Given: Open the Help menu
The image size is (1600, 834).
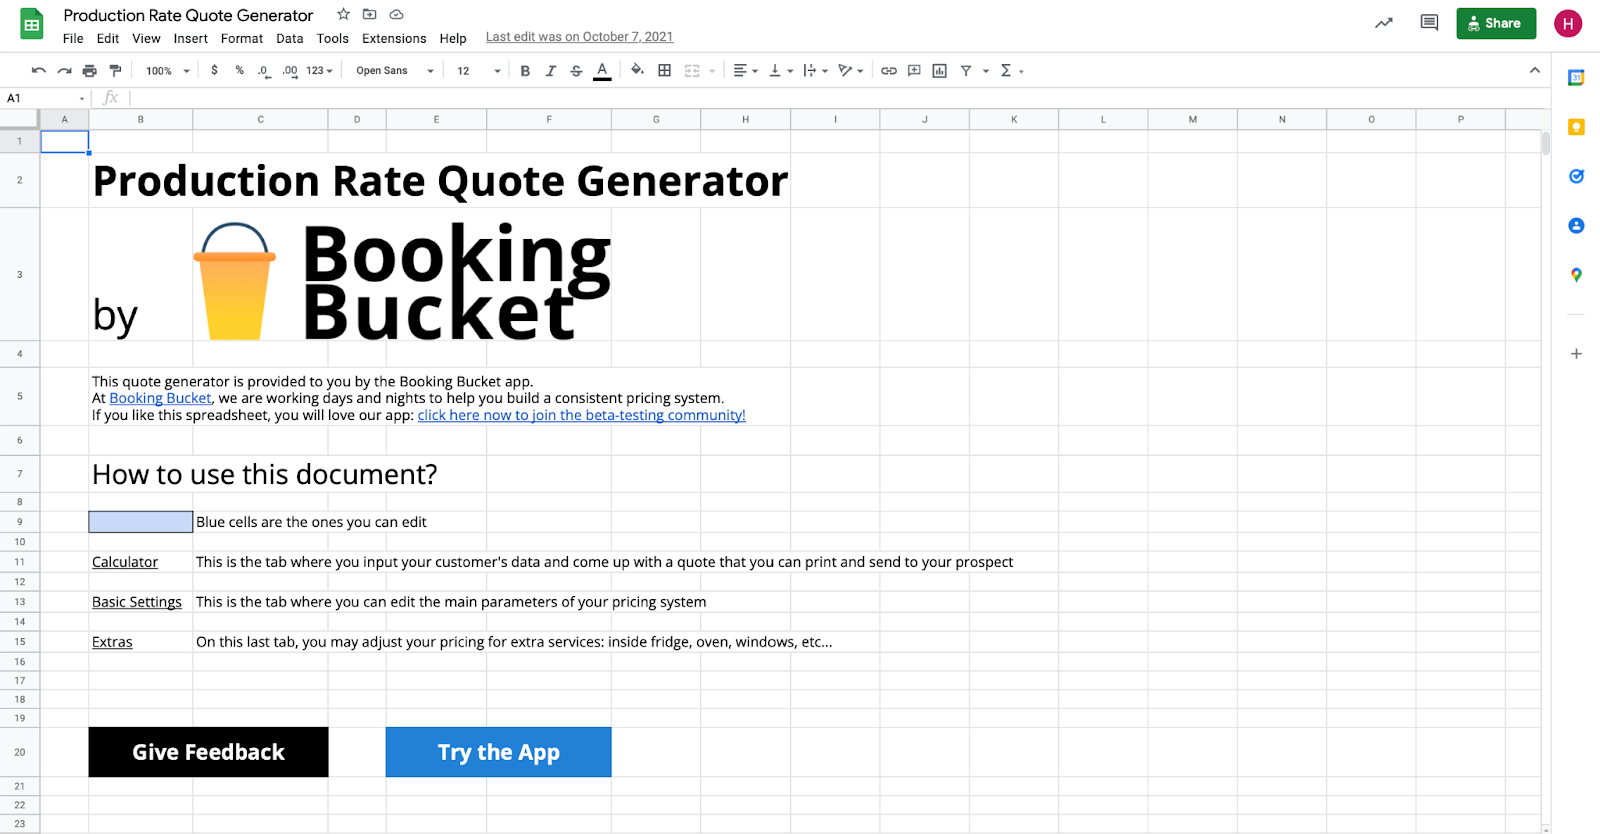Looking at the screenshot, I should pos(453,39).
